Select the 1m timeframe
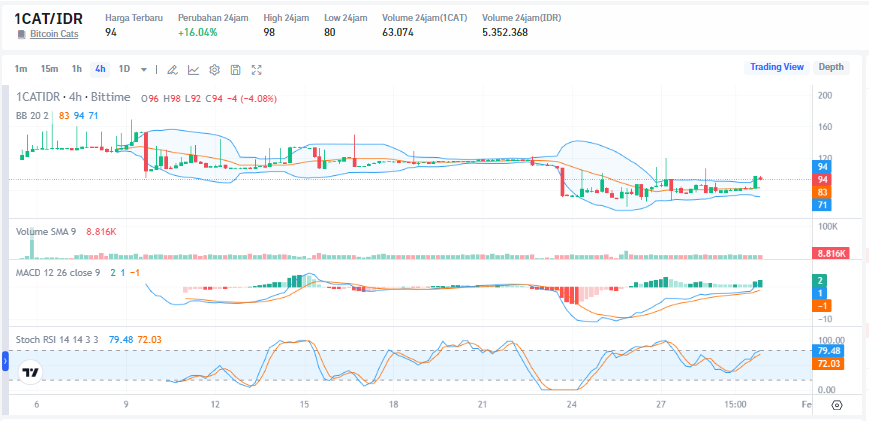Viewport: 869px width, 421px height. pos(21,69)
